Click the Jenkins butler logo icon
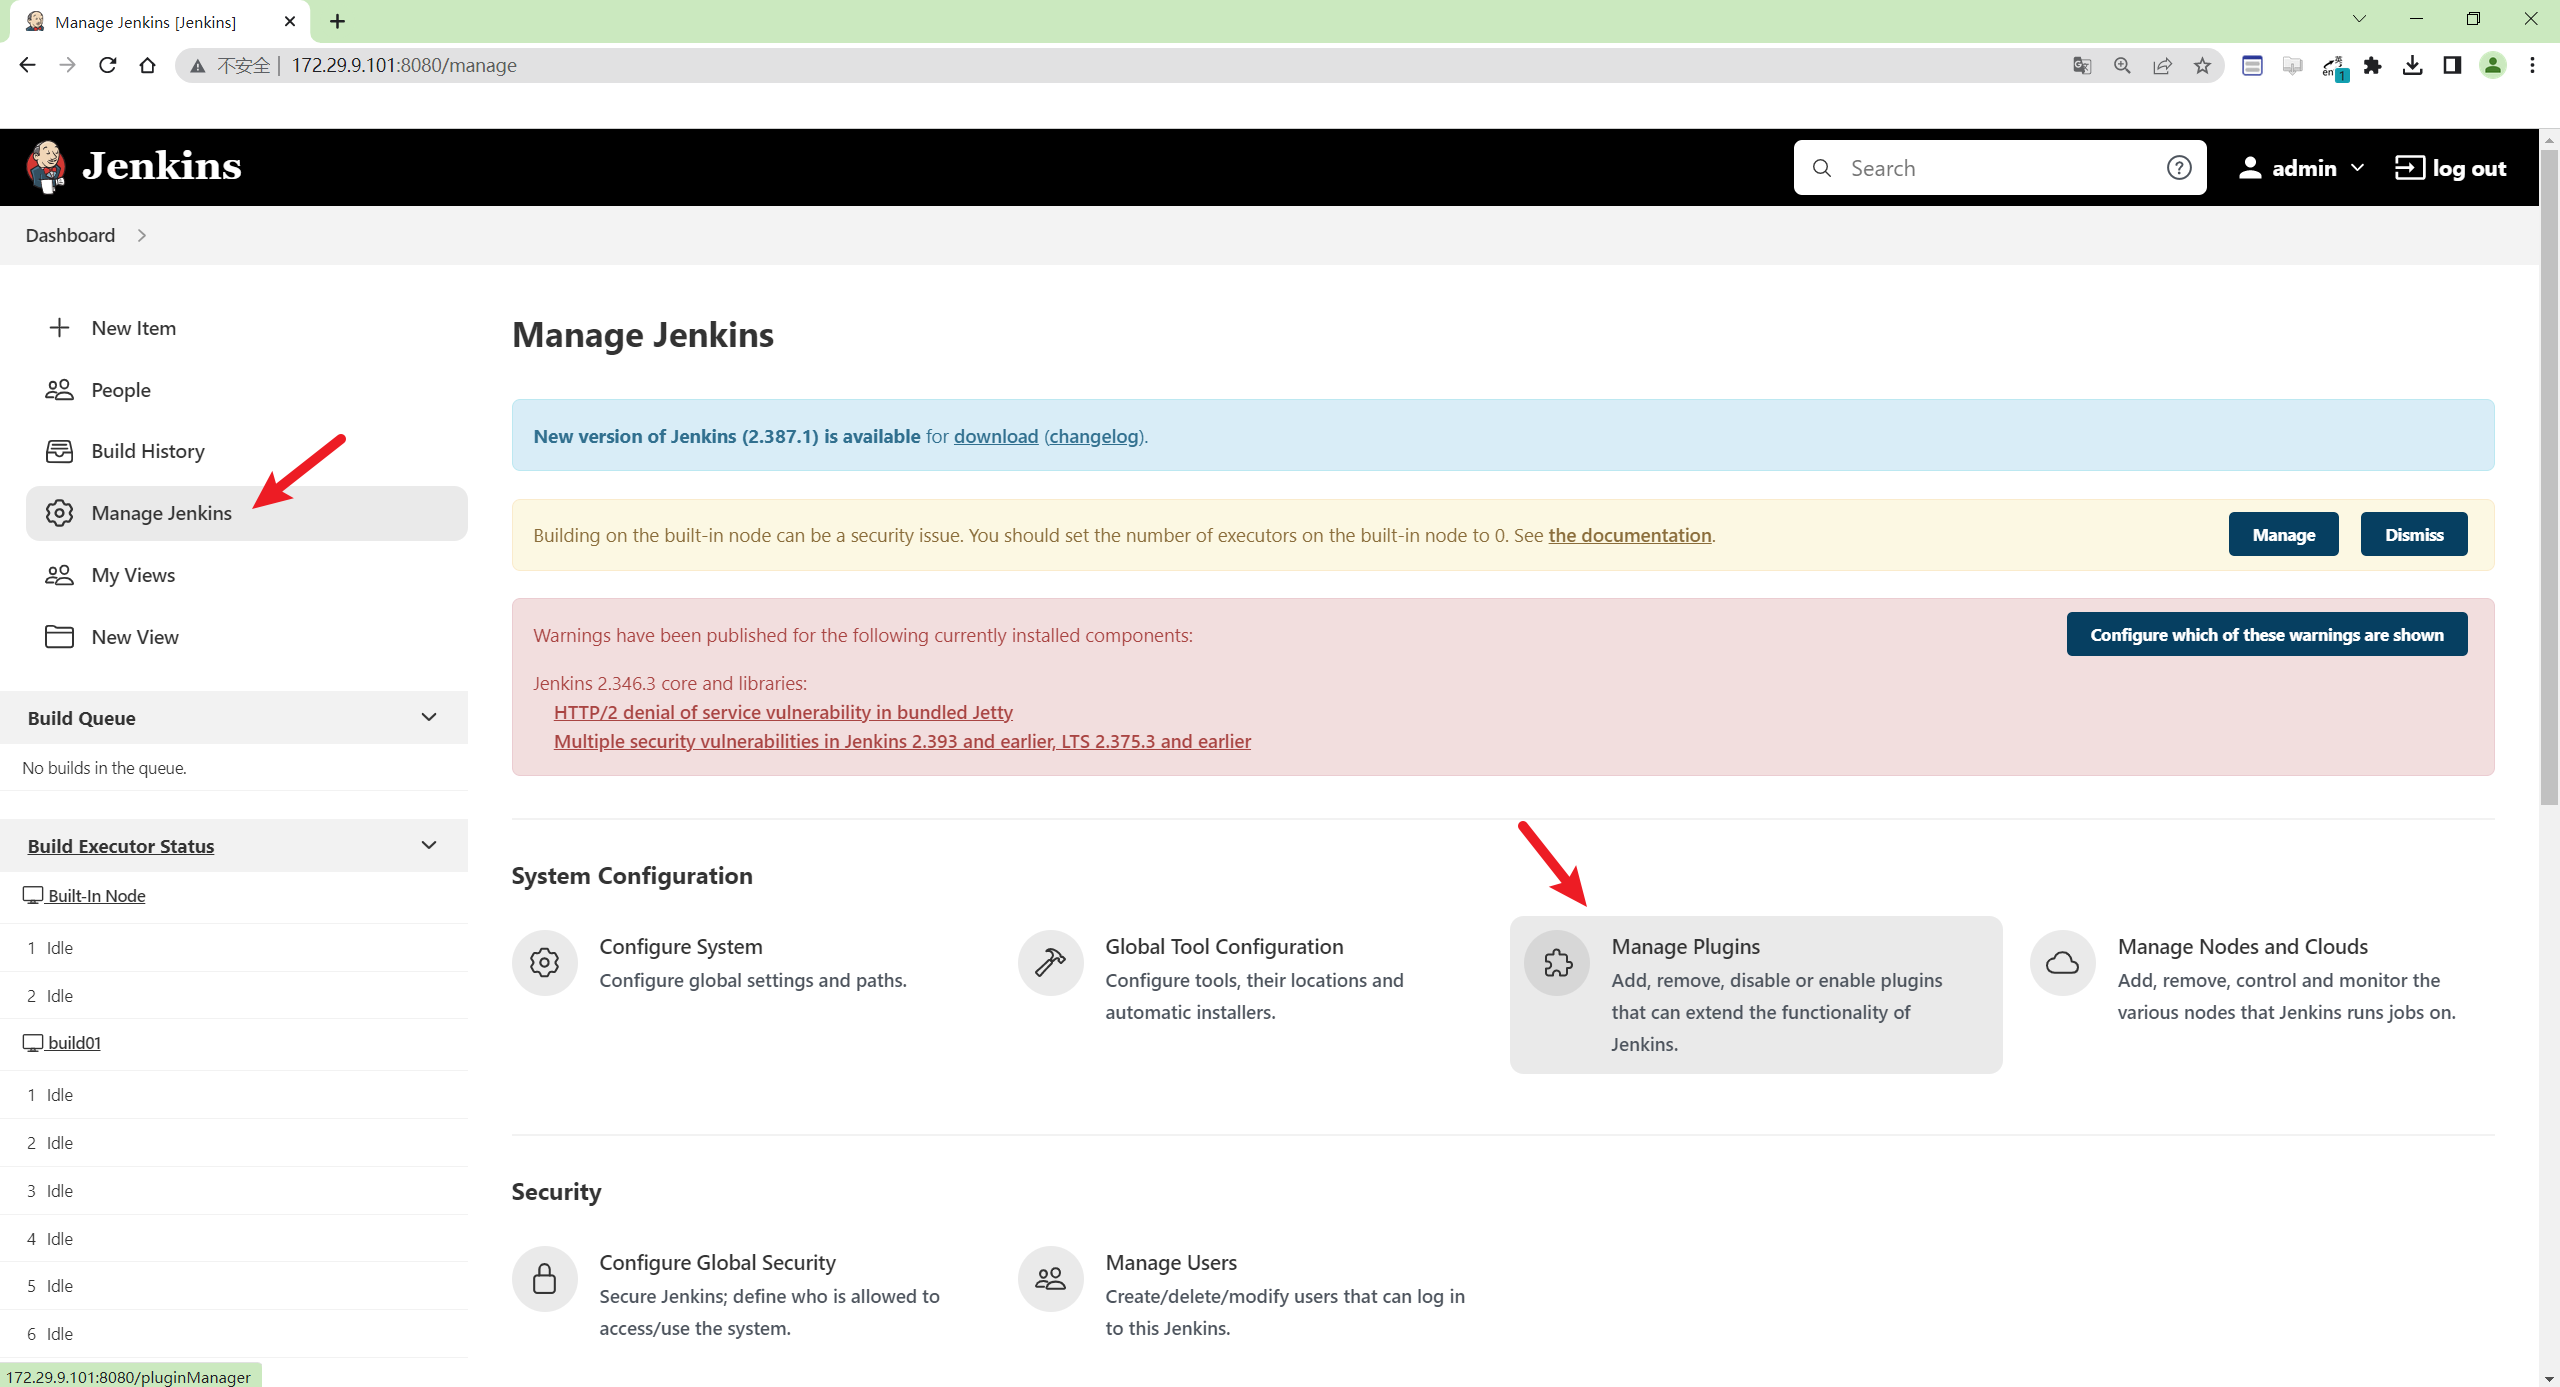Image resolution: width=2560 pixels, height=1387 pixels. (x=46, y=166)
